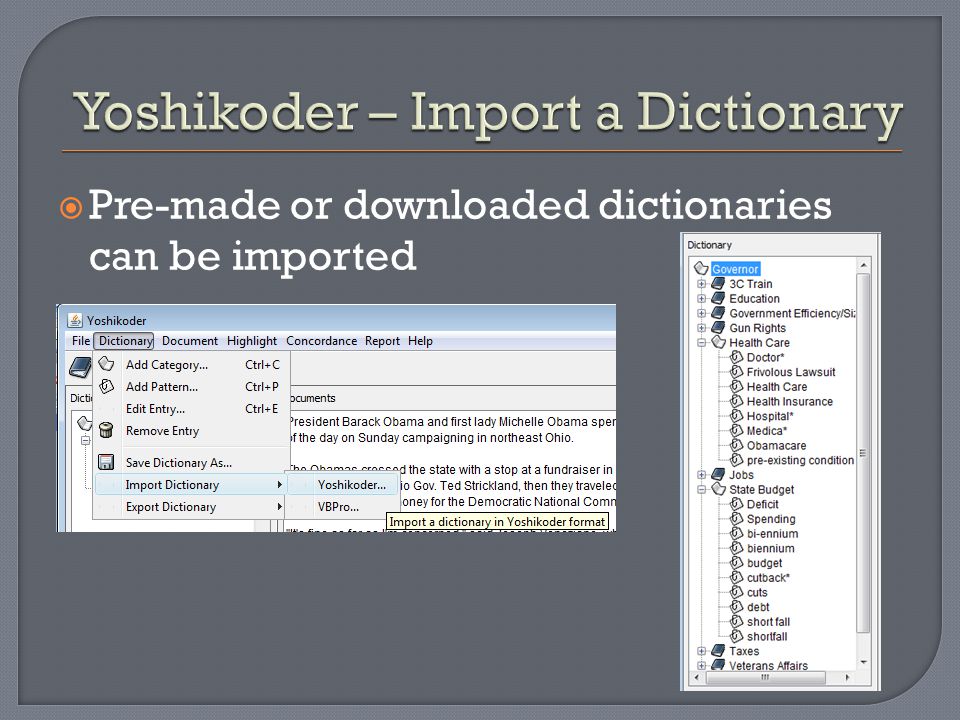
Task: Open Export Dictionary submenu
Action: click(192, 507)
